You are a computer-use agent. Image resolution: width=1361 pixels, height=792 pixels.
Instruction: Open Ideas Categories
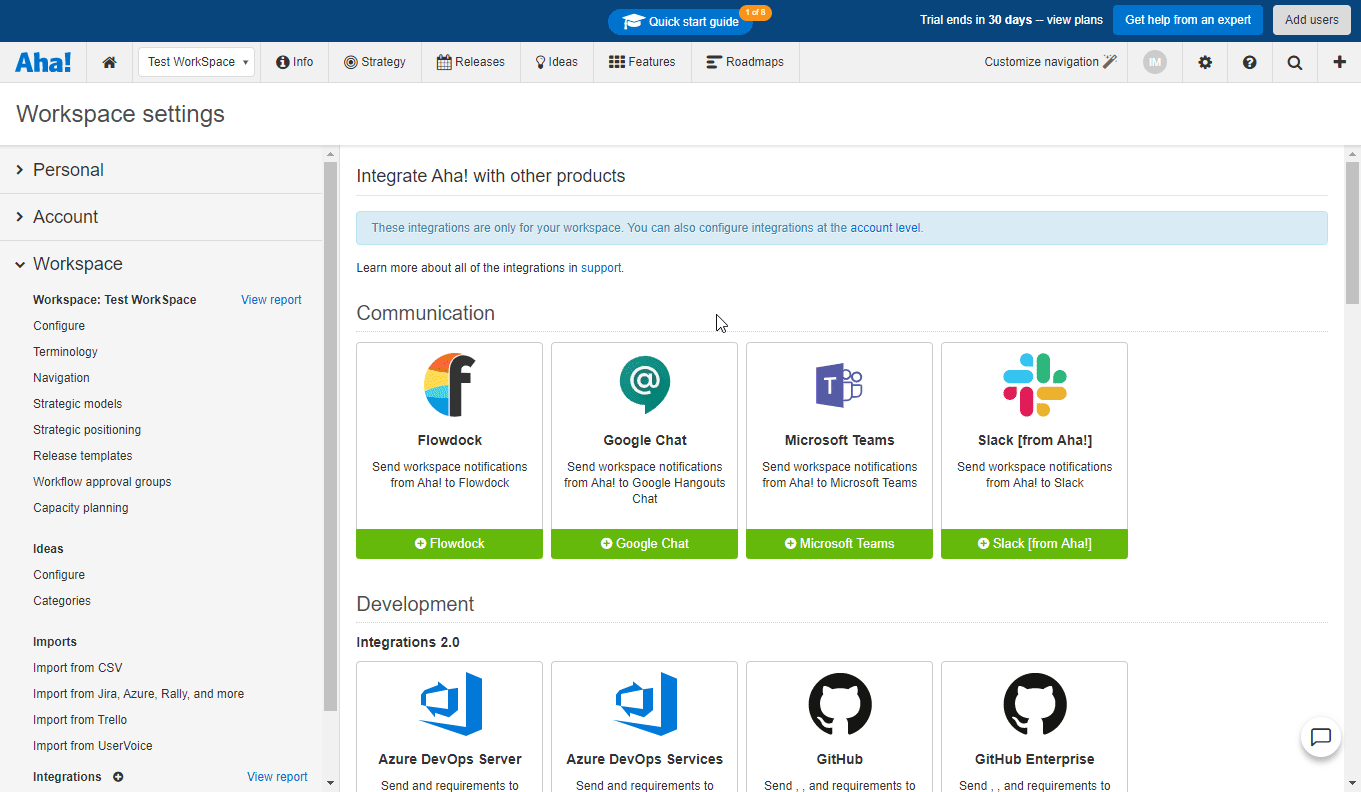point(62,601)
